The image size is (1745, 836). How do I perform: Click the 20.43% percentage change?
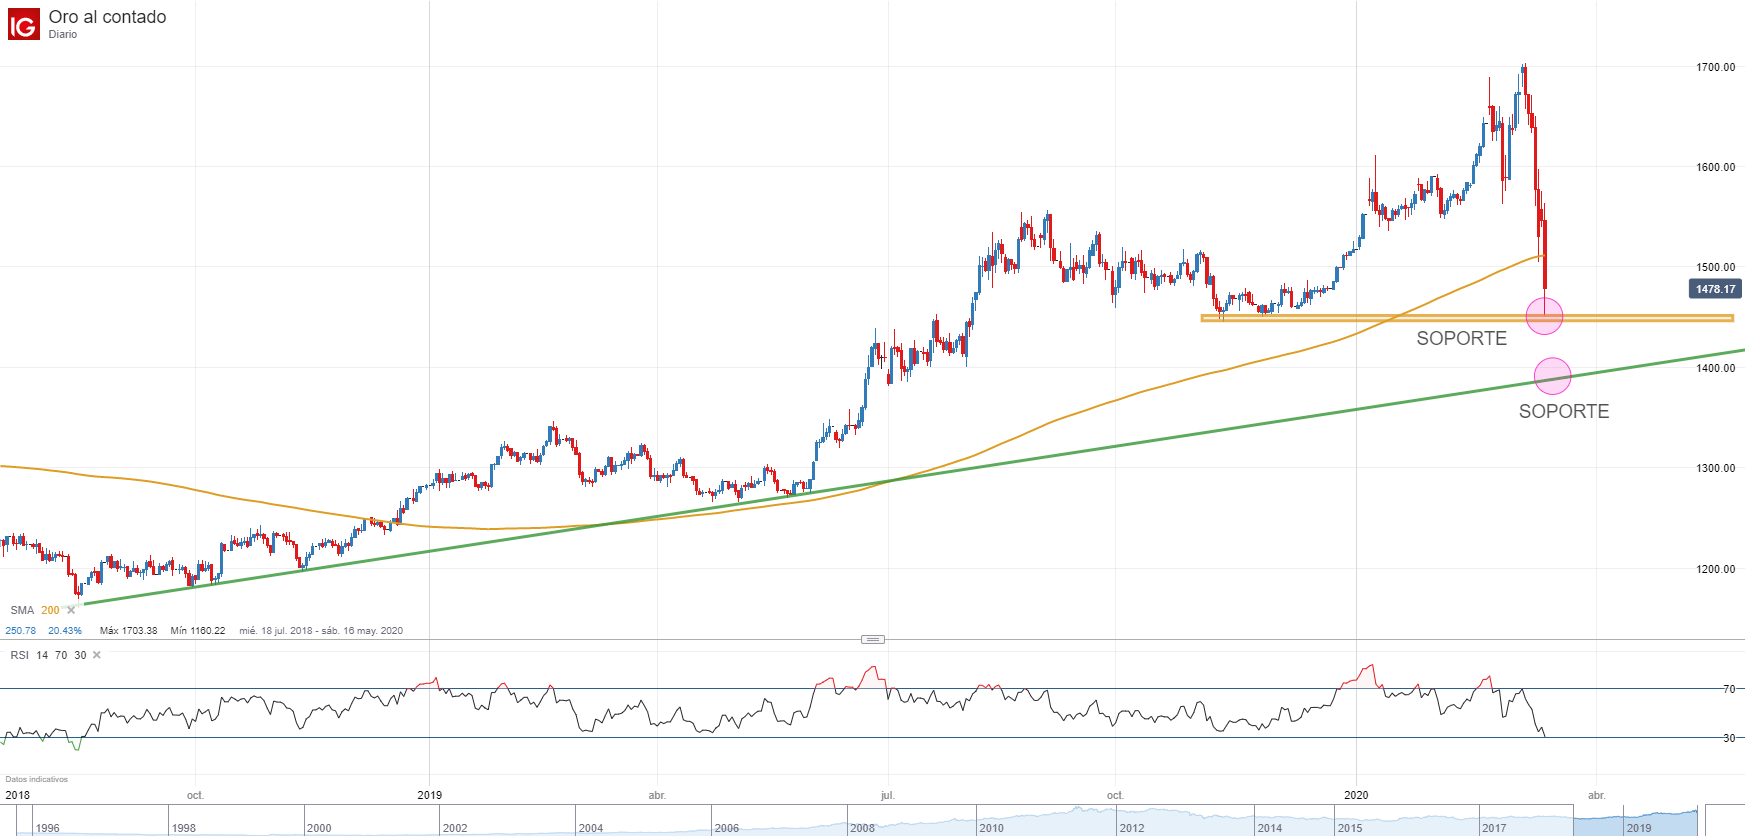[65, 631]
